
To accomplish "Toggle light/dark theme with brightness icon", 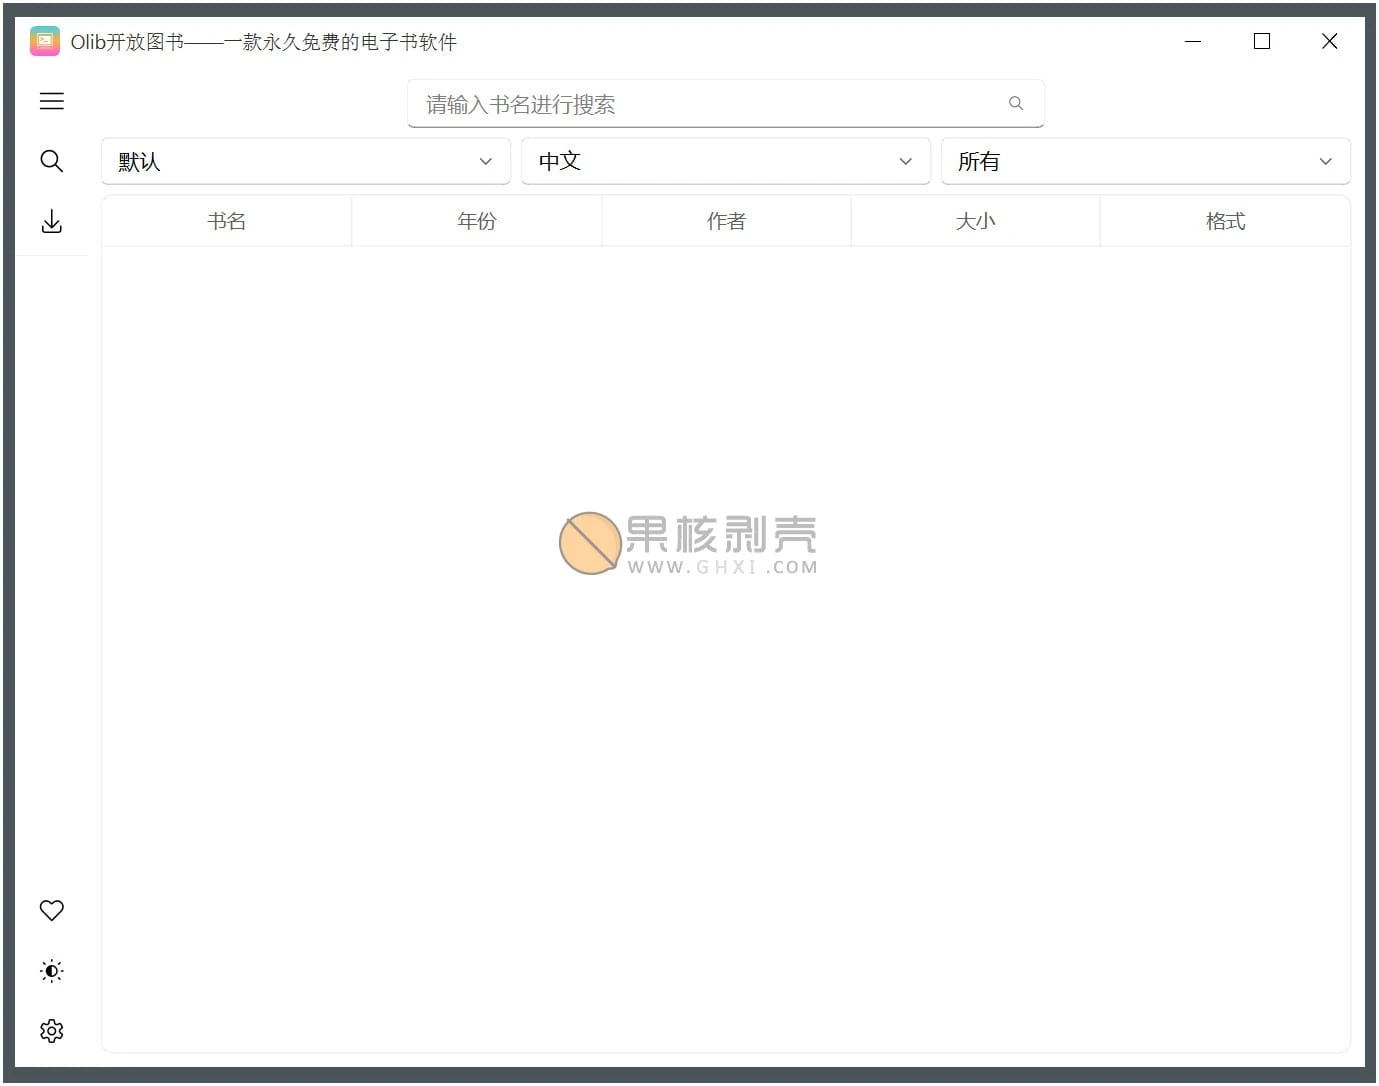I will (x=51, y=970).
